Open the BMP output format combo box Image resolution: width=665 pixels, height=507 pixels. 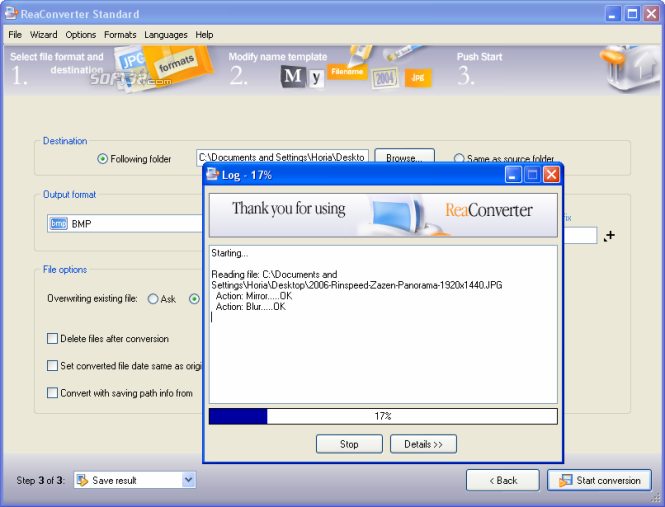tap(125, 224)
